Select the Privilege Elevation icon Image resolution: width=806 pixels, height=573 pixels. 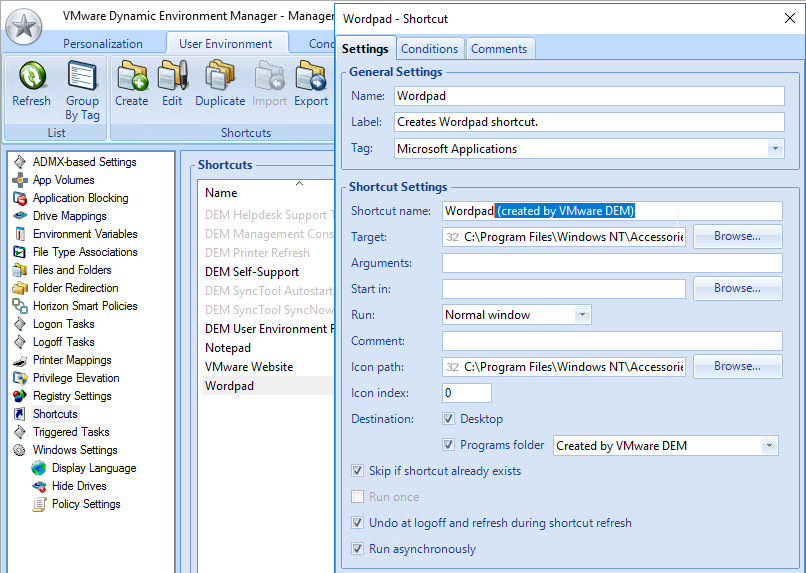click(20, 378)
